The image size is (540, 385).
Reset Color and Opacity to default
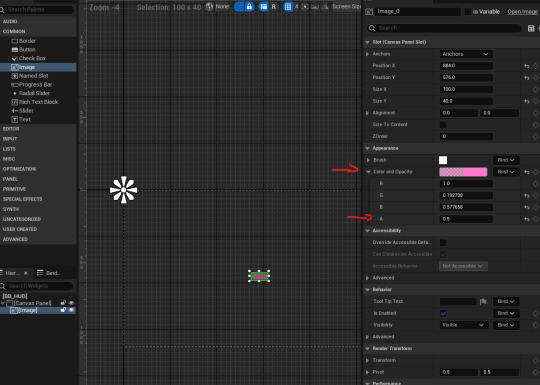[527, 172]
